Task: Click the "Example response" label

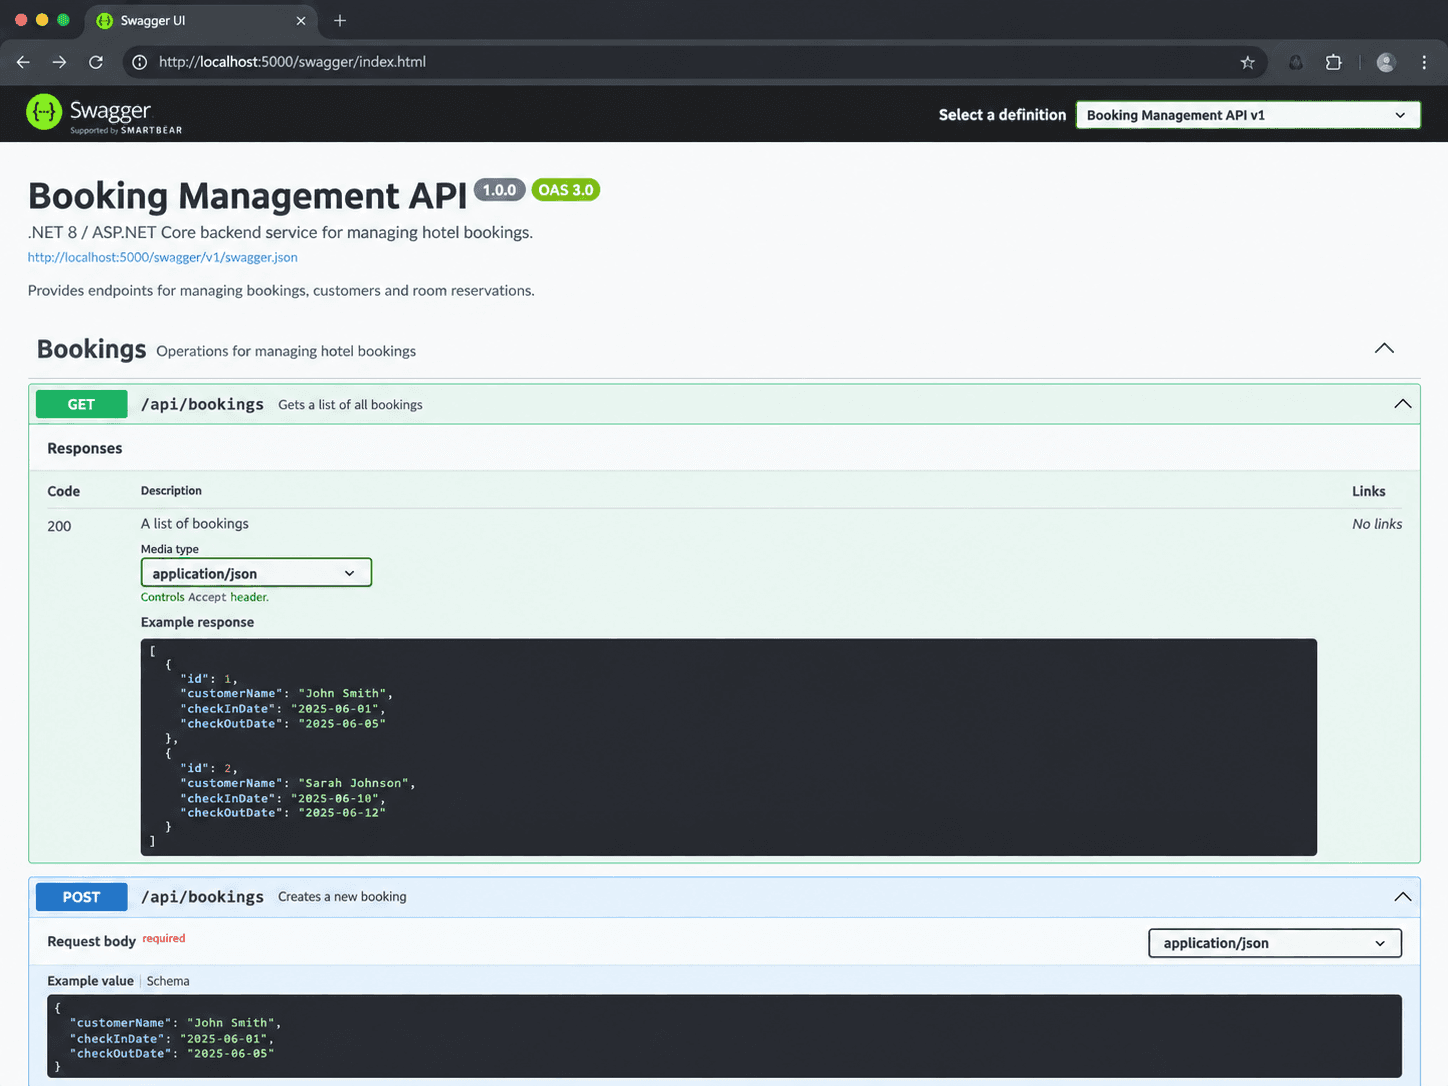Action: pos(197,622)
